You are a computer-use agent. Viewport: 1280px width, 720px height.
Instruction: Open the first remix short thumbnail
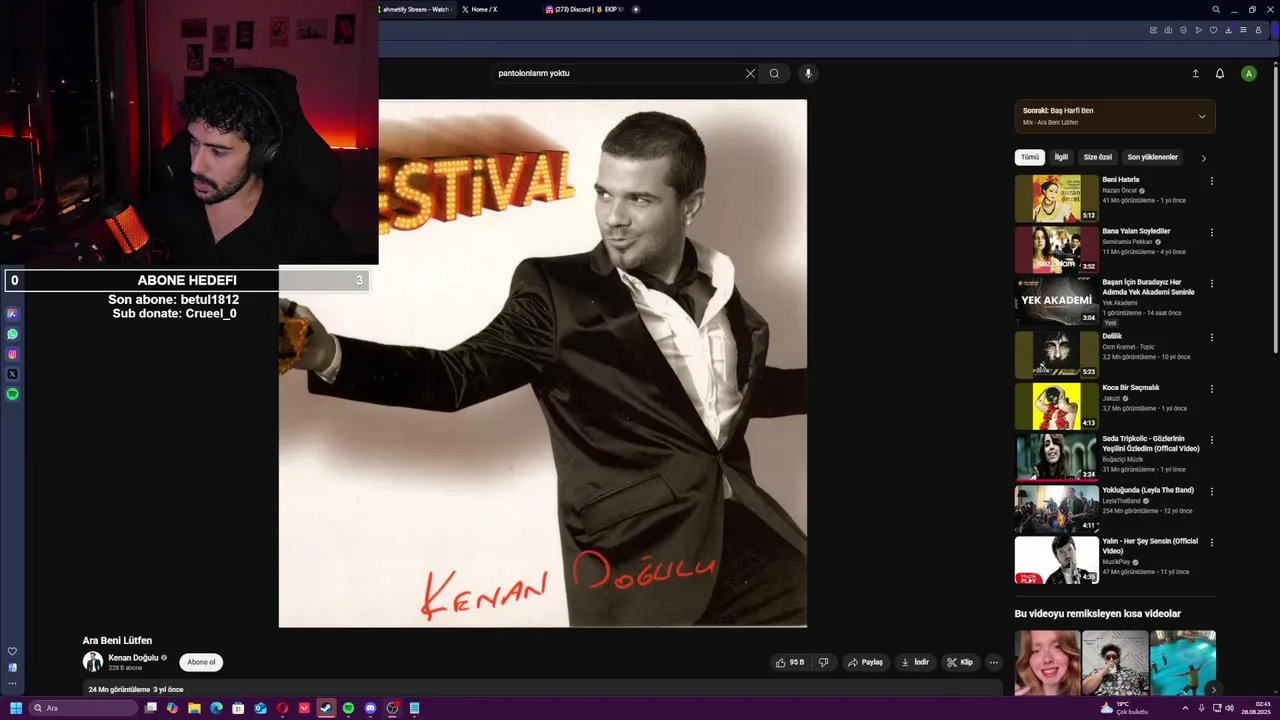click(x=1047, y=662)
